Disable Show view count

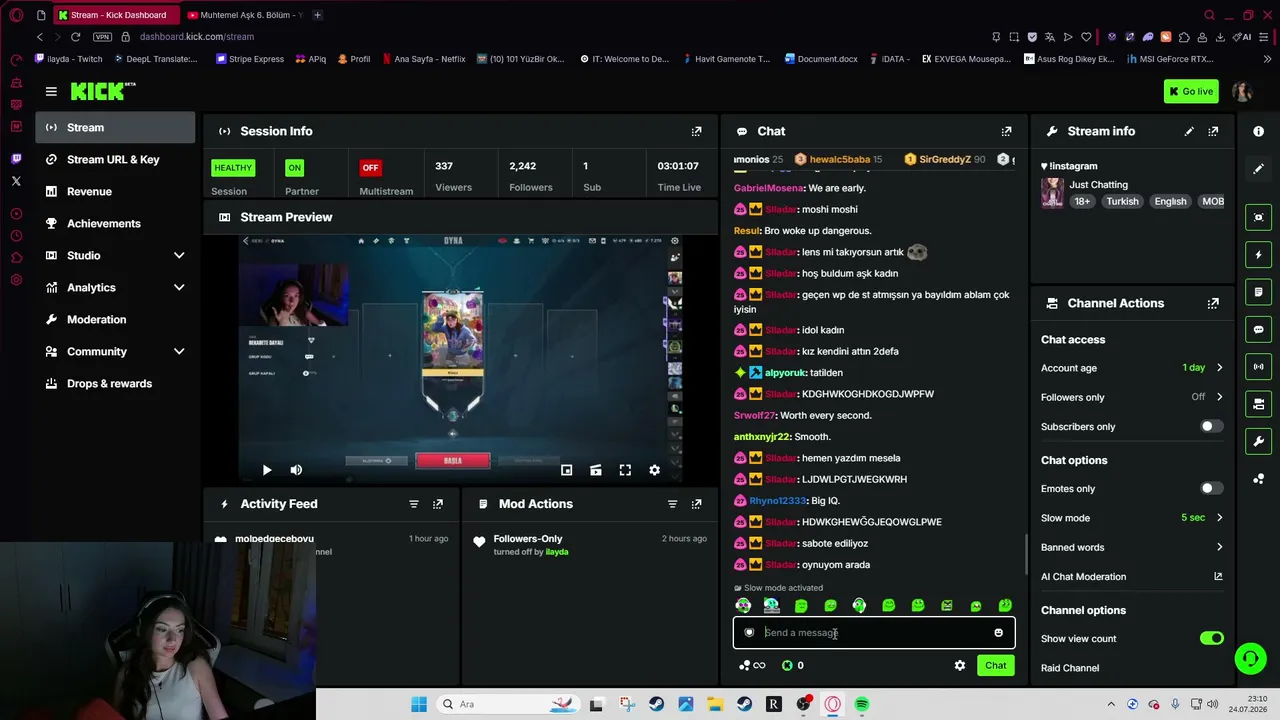coord(1211,639)
